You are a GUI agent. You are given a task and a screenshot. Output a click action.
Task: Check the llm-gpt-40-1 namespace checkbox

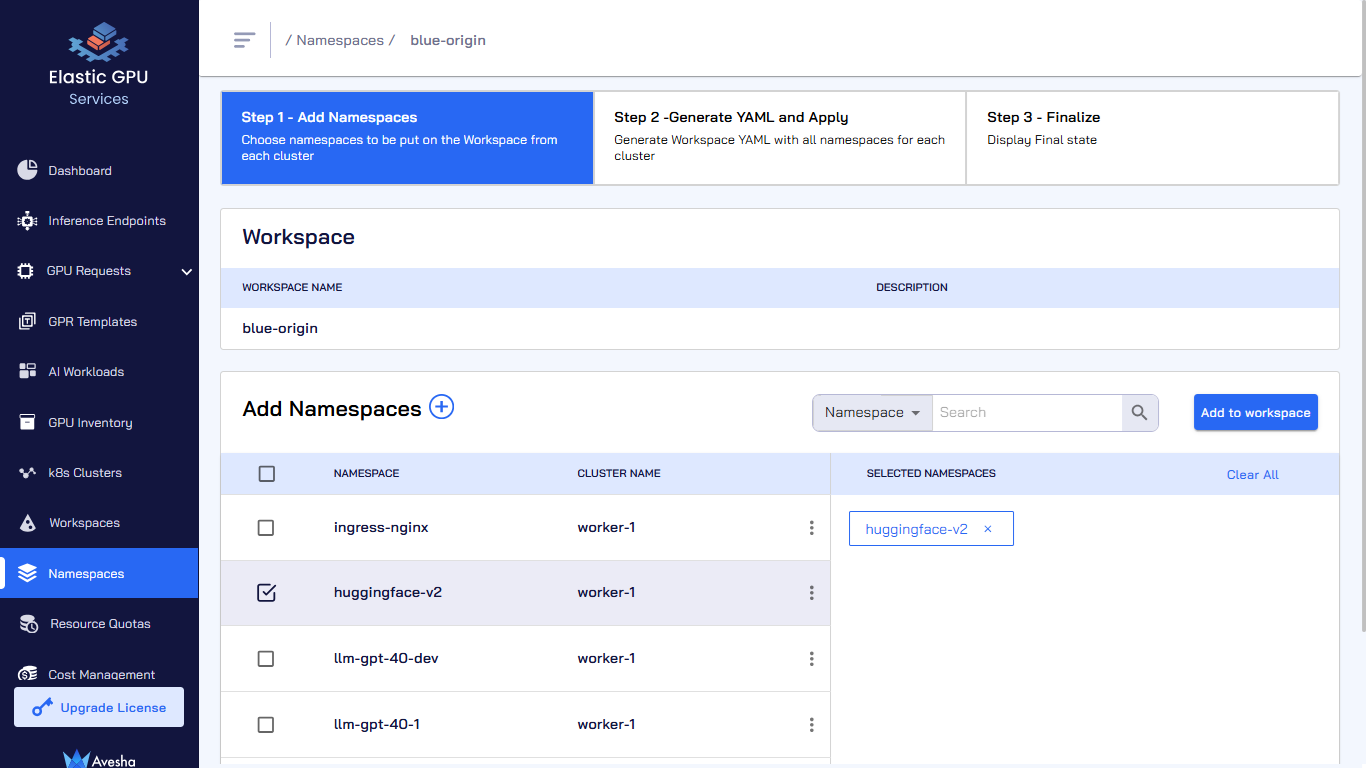(265, 725)
